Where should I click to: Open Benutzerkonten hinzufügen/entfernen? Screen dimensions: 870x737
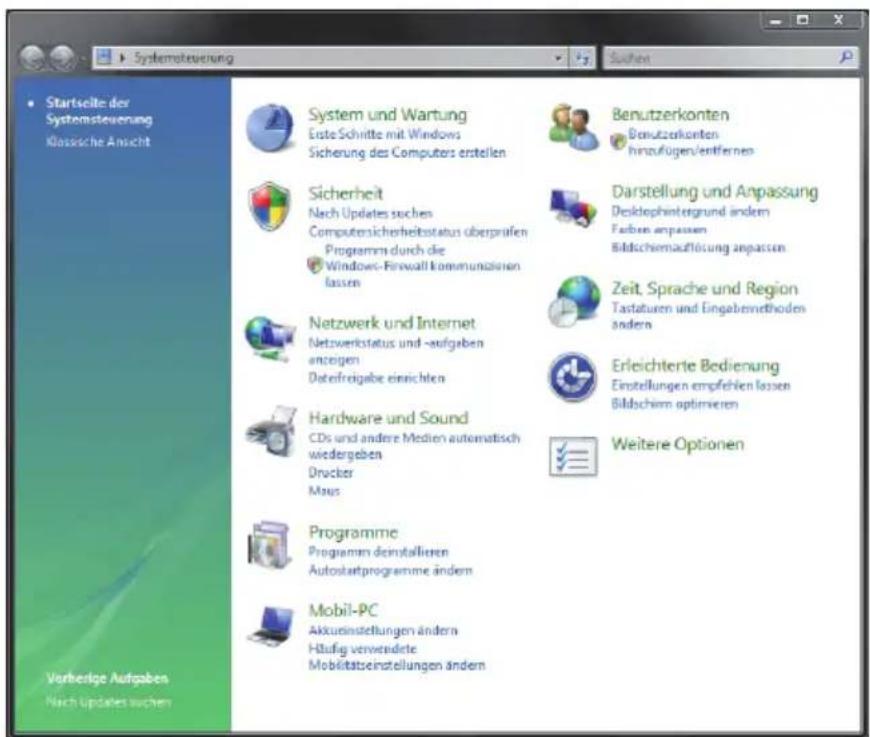point(691,142)
